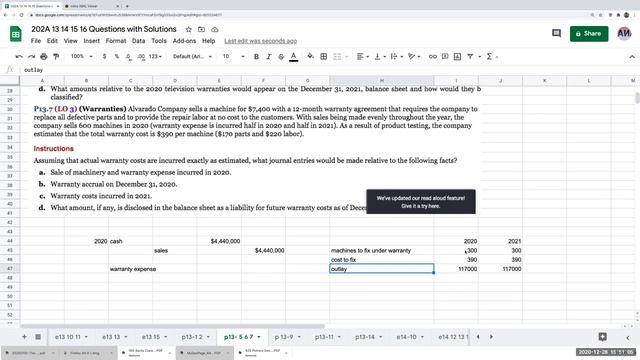Image resolution: width=640 pixels, height=360 pixels.
Task: Switch to the p 13-9 sheet tab
Action: pos(287,337)
